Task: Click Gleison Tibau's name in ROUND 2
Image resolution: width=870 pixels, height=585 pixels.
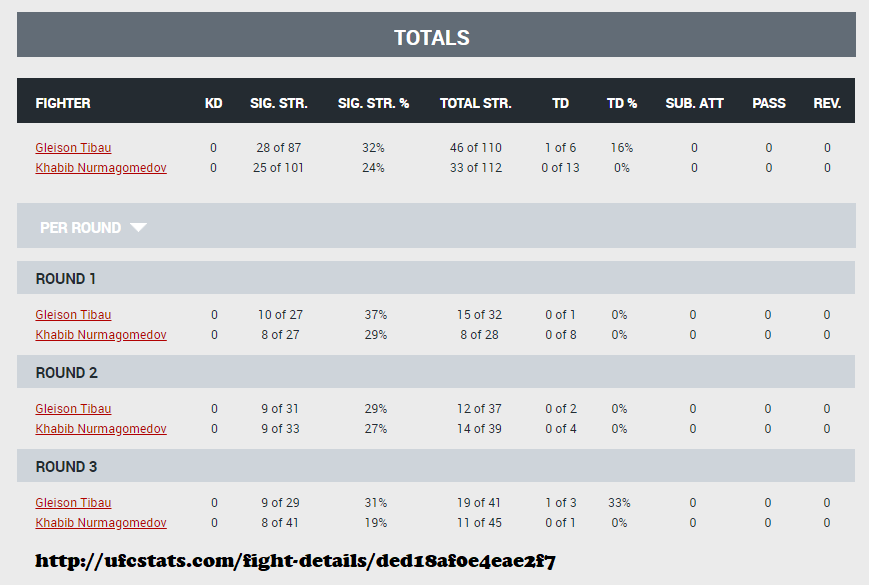Action: pos(73,408)
